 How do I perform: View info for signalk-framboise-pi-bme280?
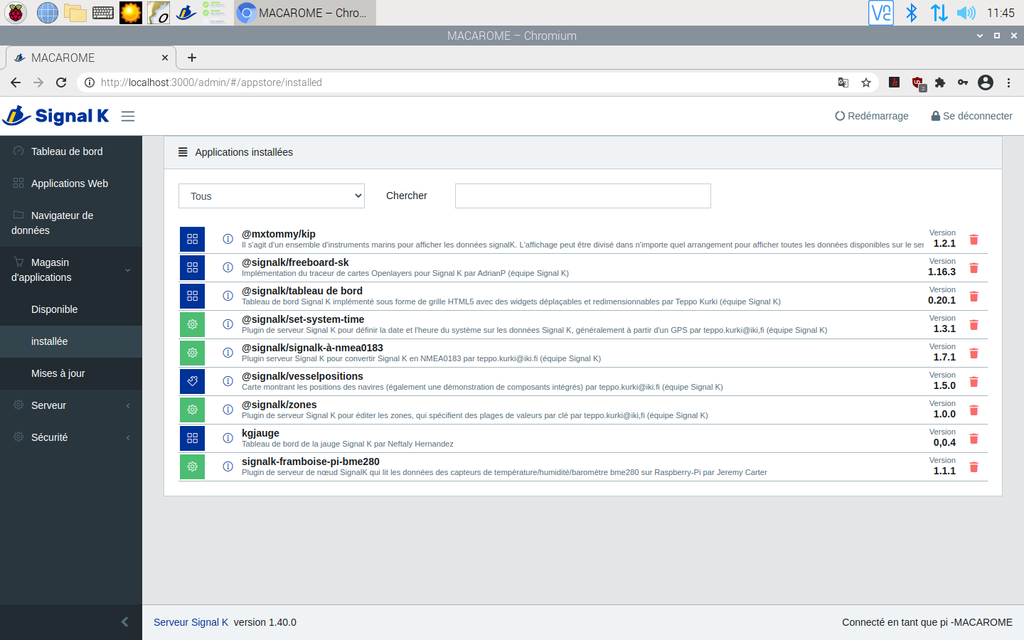pos(228,466)
